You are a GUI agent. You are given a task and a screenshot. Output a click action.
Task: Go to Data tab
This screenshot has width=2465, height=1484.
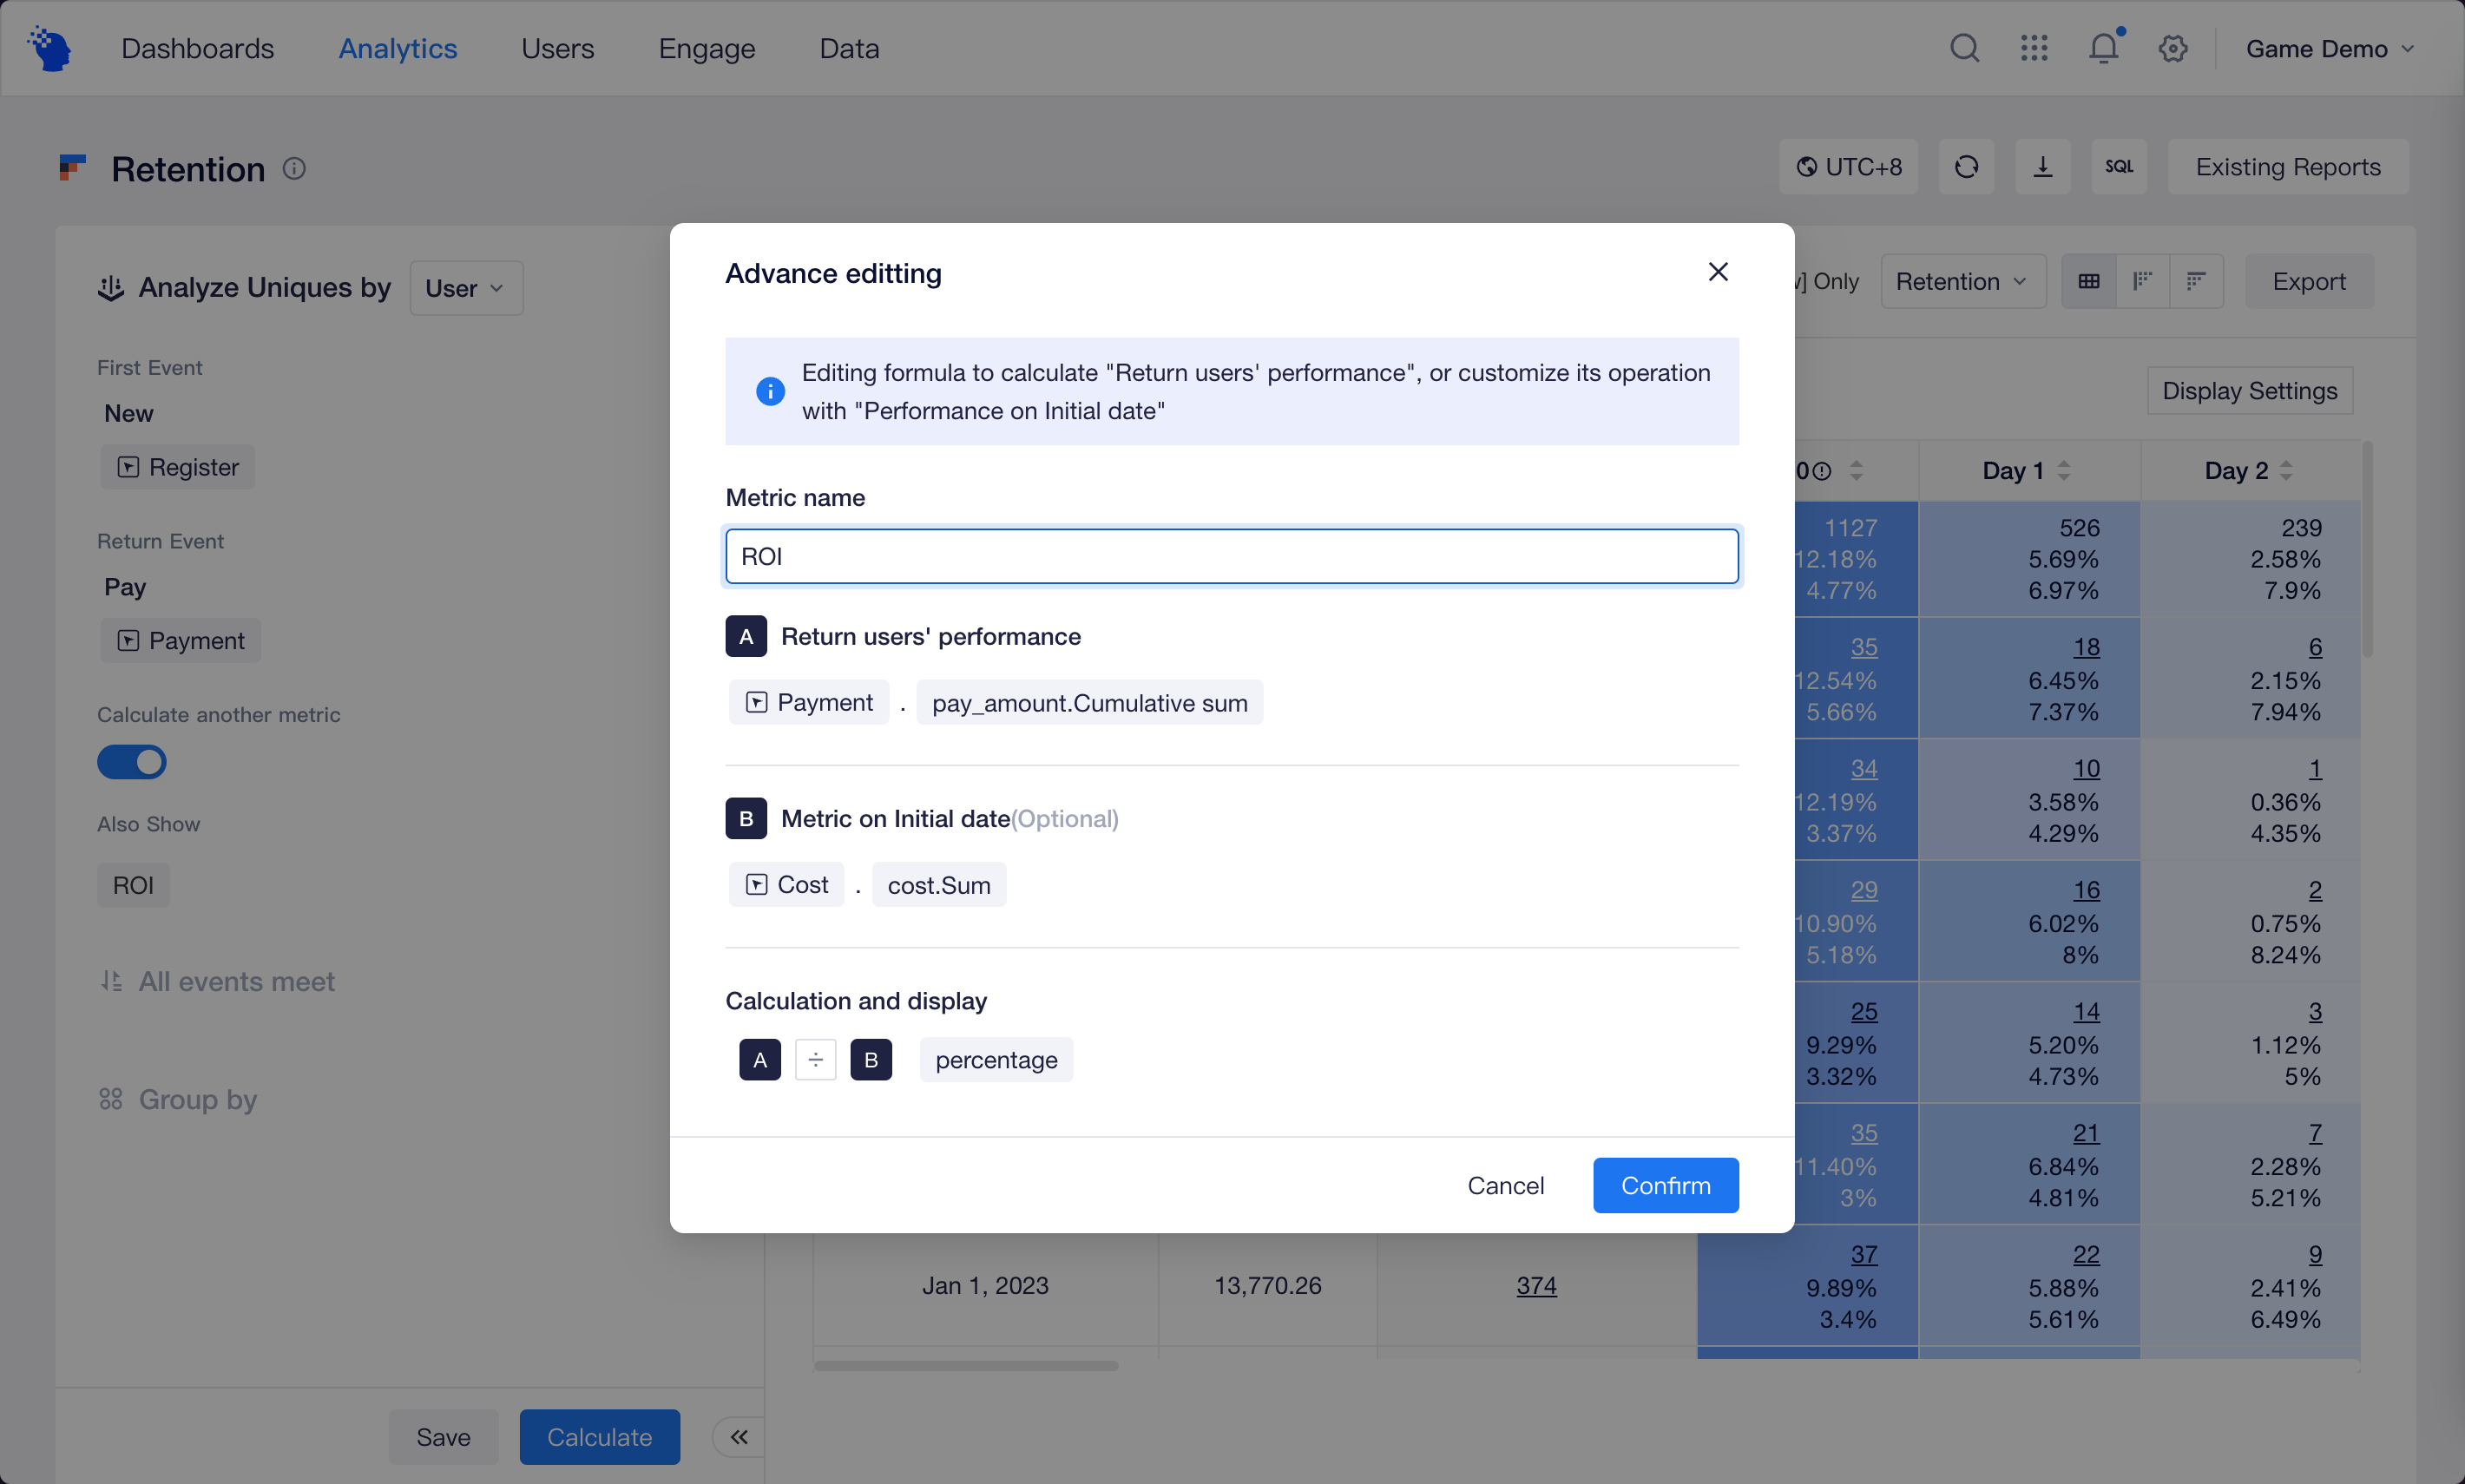849,48
